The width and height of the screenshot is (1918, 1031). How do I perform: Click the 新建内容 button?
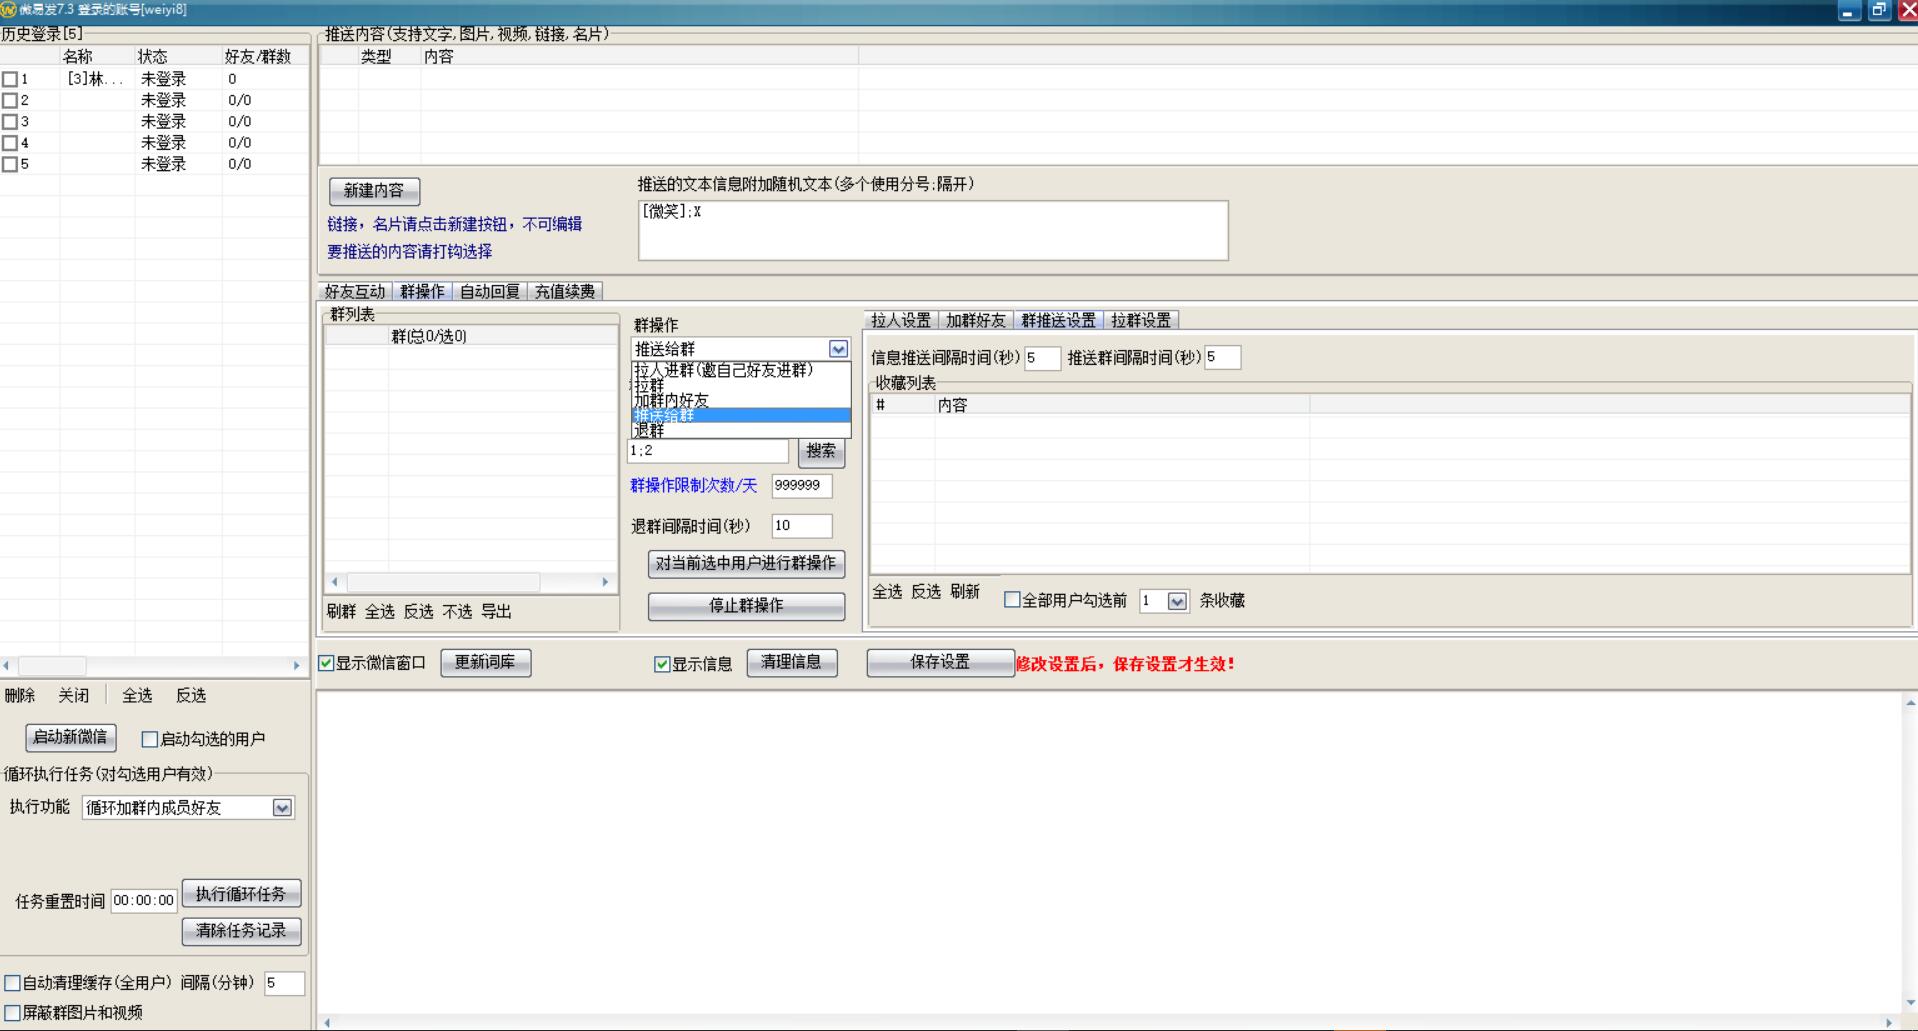pyautogui.click(x=374, y=191)
